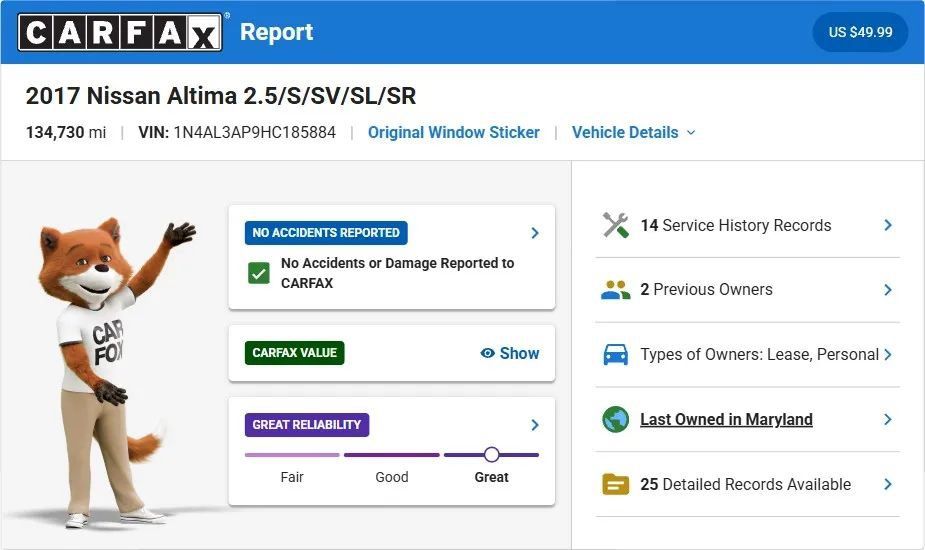Open Last Owned in Maryland link
Image resolution: width=925 pixels, height=550 pixels.
click(726, 420)
